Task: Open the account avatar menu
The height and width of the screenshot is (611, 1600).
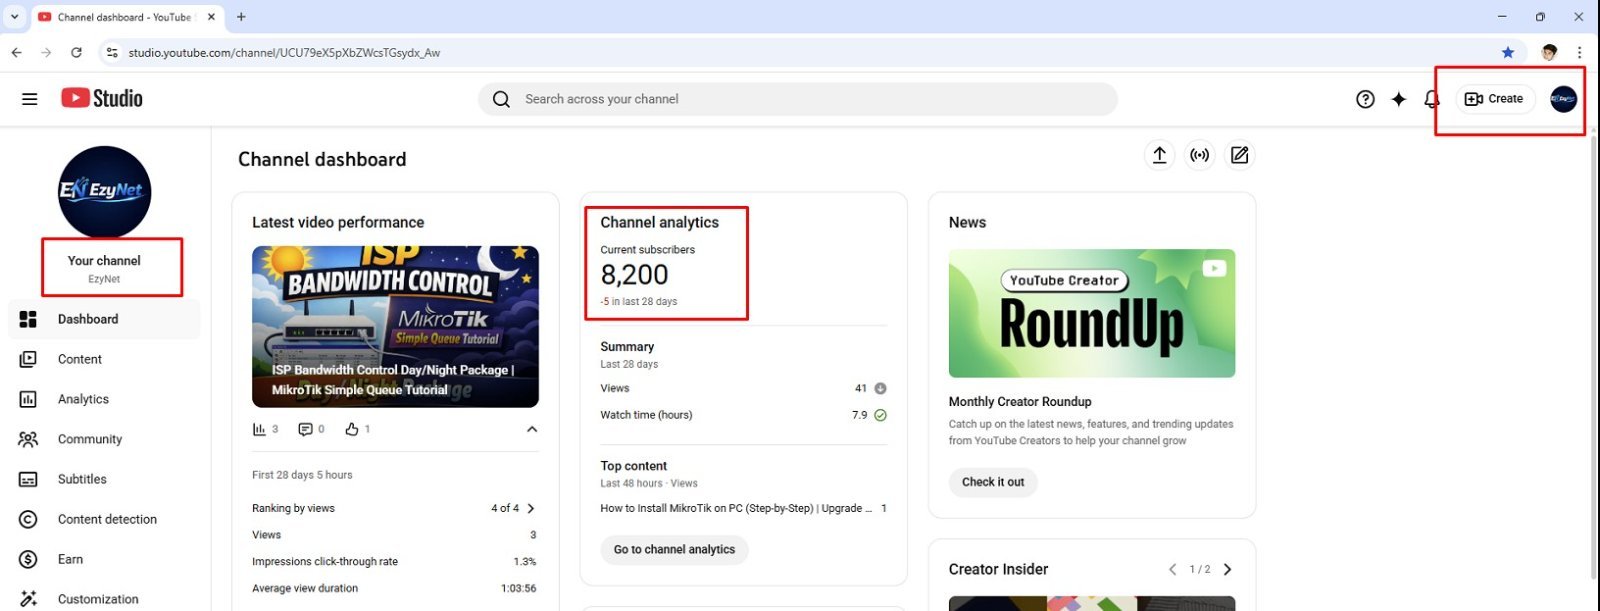Action: [1563, 99]
